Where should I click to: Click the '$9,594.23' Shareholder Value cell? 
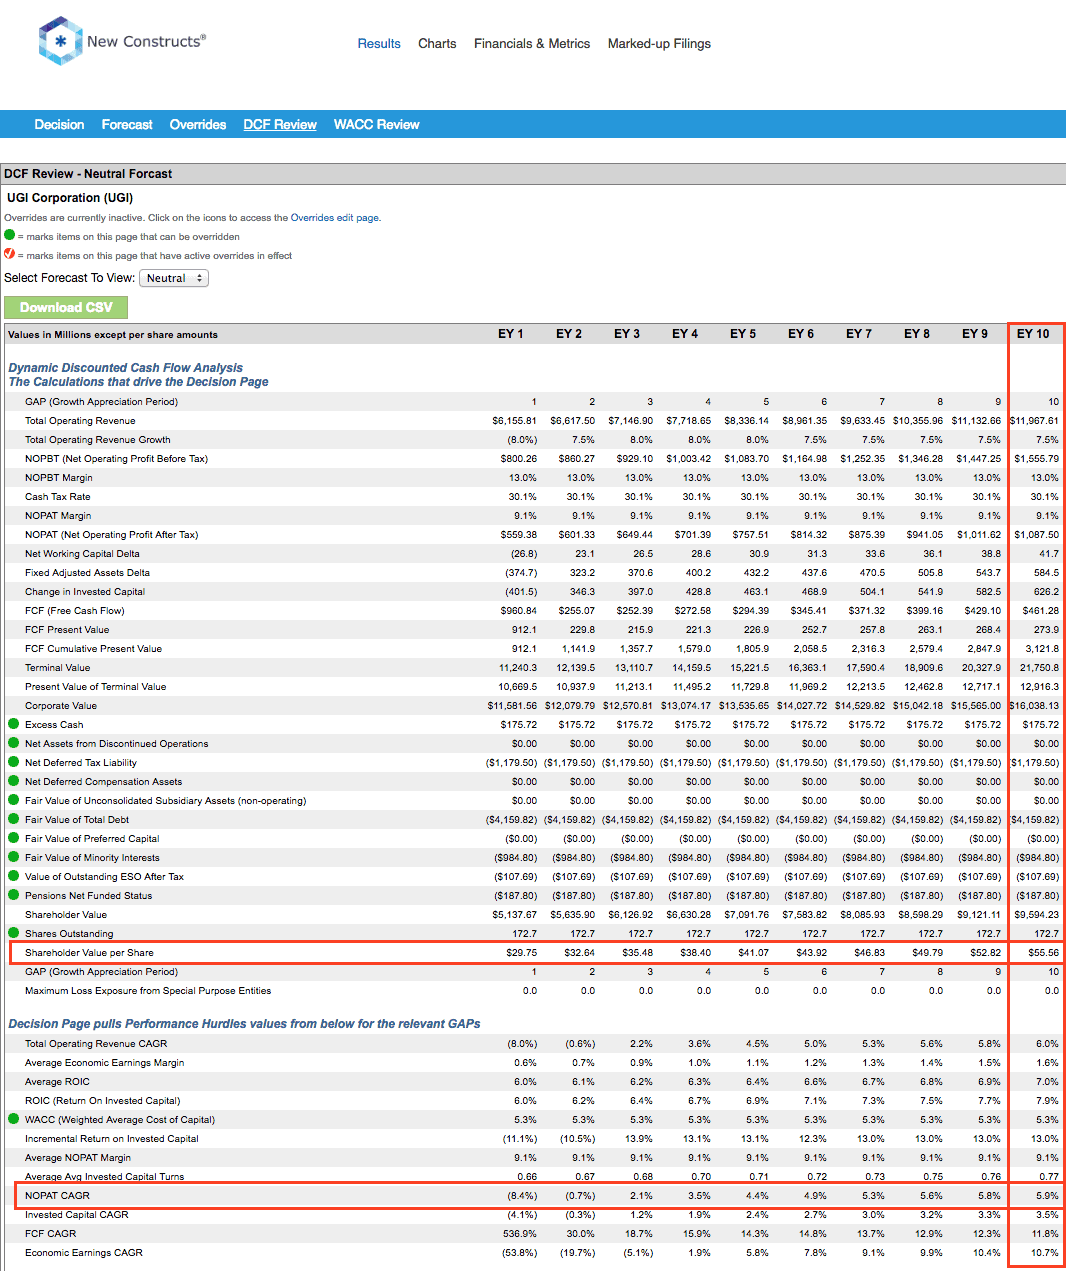tap(1037, 915)
